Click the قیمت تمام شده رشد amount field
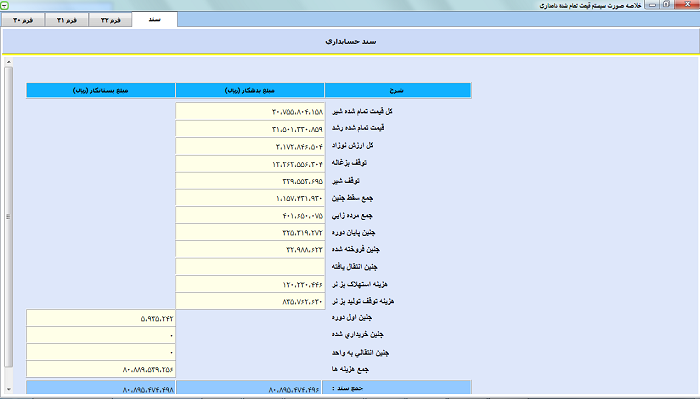The width and height of the screenshot is (700, 399). [x=250, y=129]
